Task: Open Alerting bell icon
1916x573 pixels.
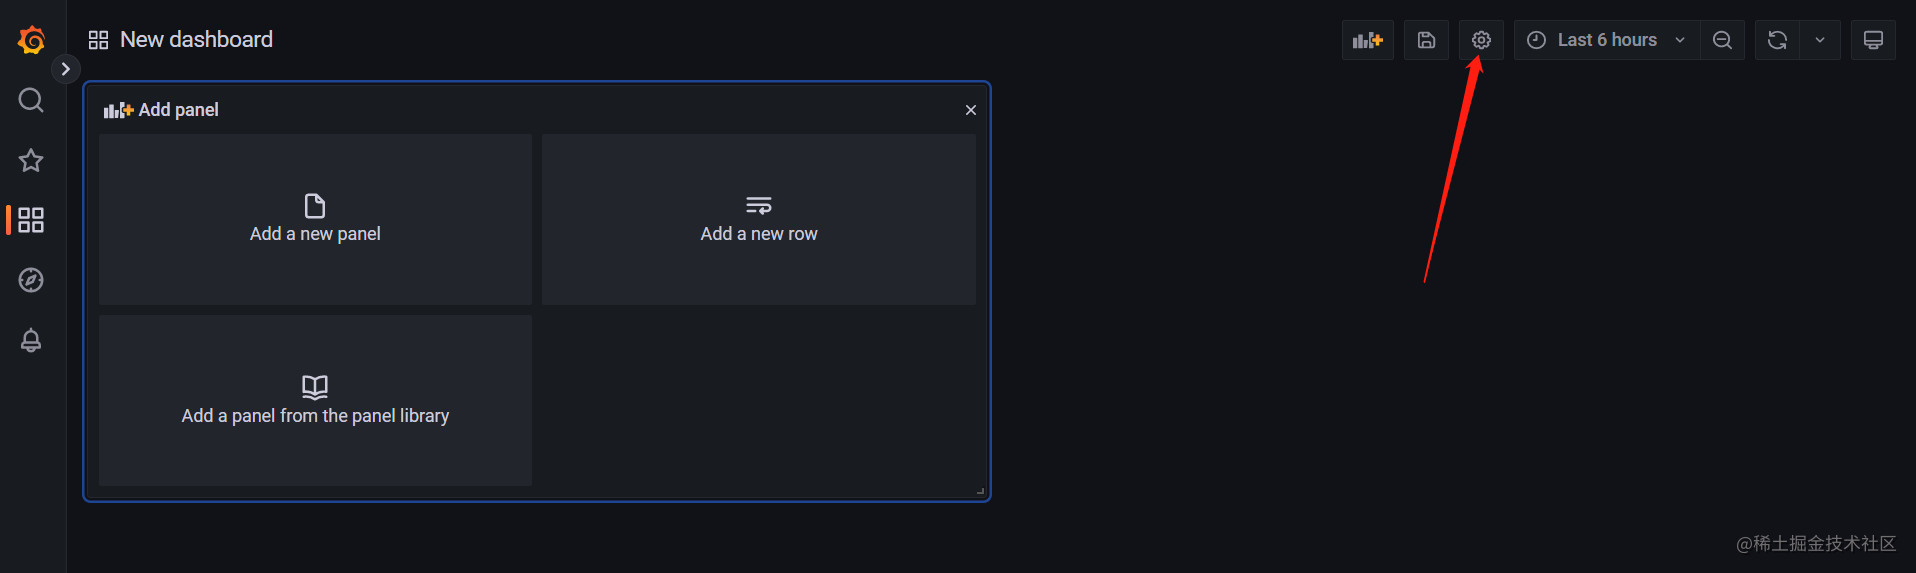Action: click(x=31, y=340)
